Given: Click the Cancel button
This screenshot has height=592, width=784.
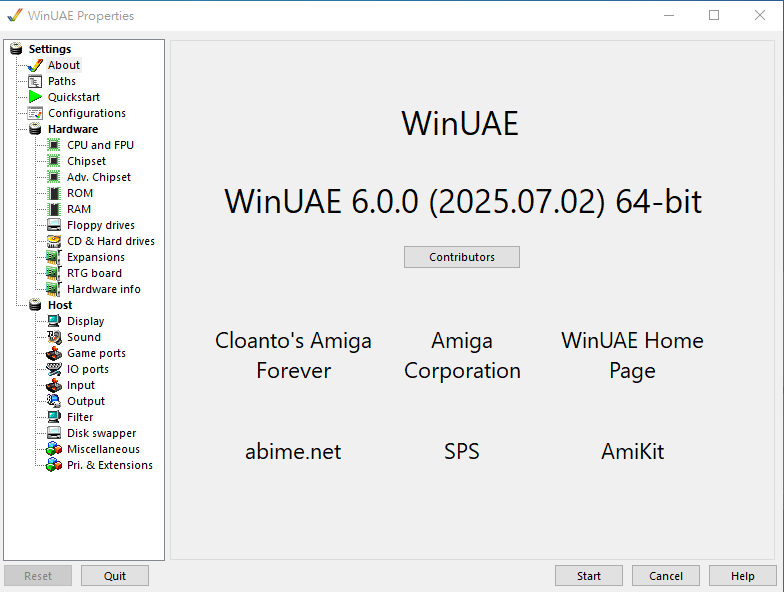Looking at the screenshot, I should point(666,576).
